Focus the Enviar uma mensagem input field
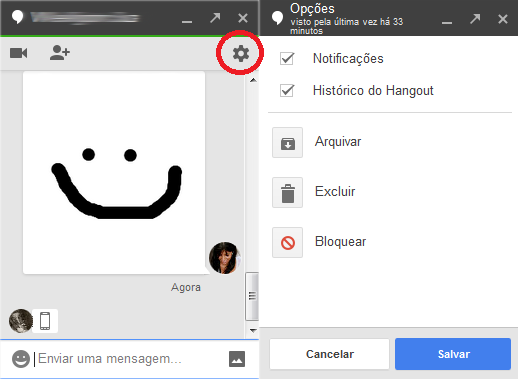This screenshot has height=379, width=518. coord(130,359)
